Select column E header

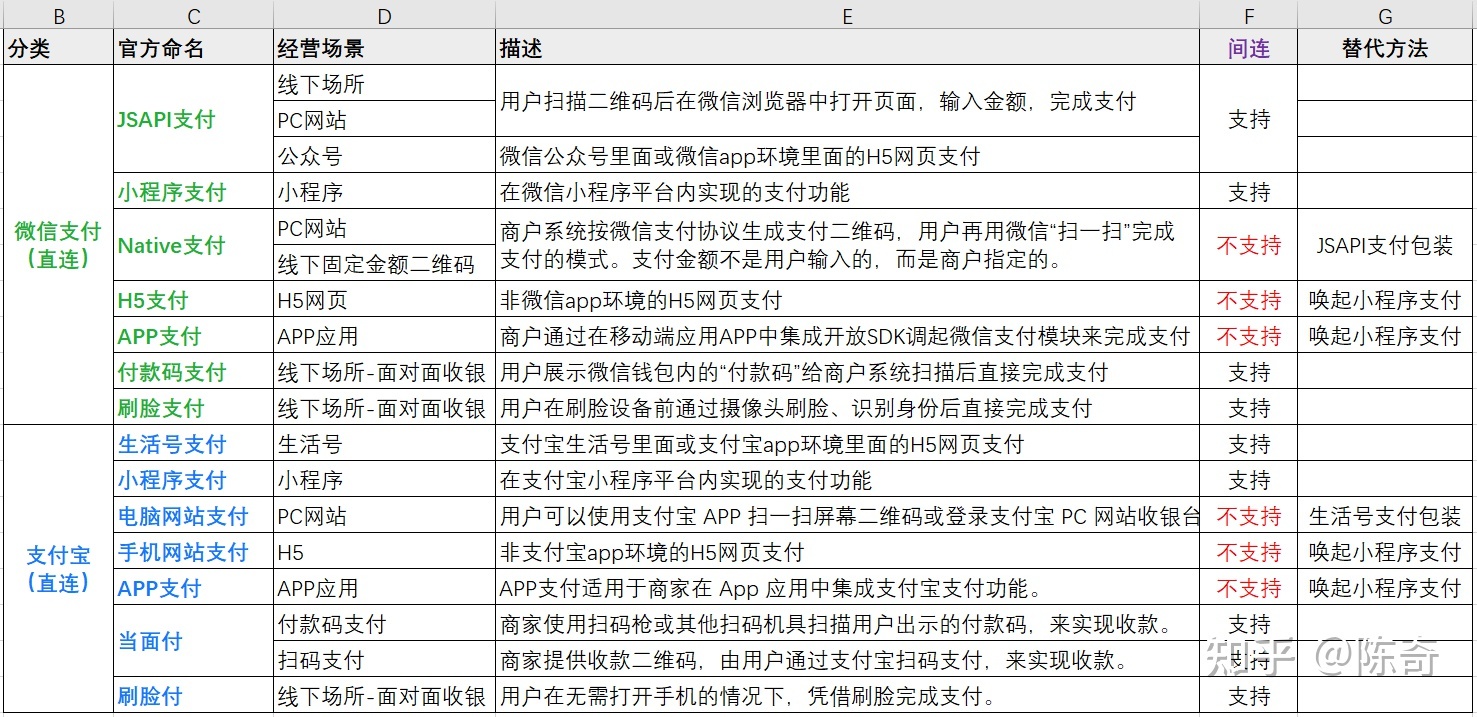[847, 16]
